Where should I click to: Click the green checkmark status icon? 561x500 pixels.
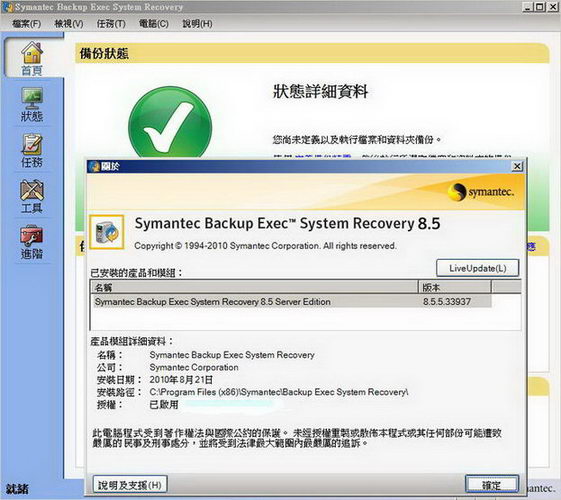coord(170,123)
